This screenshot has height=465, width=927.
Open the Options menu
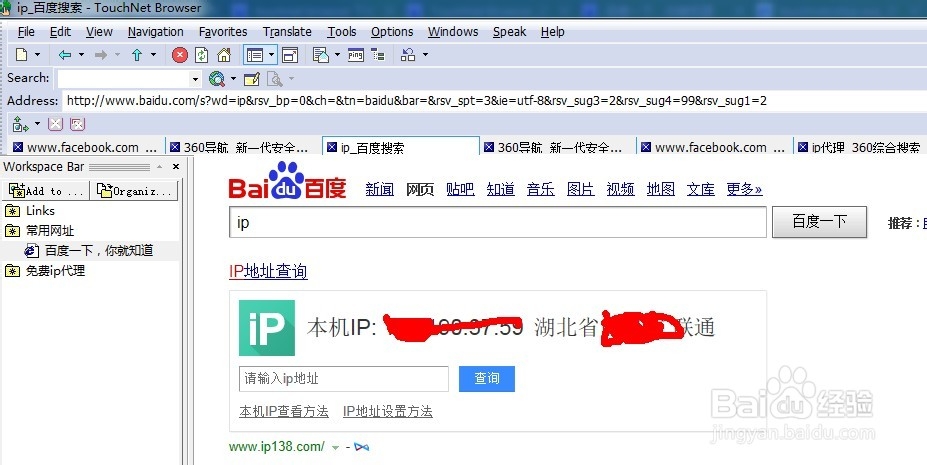click(392, 32)
